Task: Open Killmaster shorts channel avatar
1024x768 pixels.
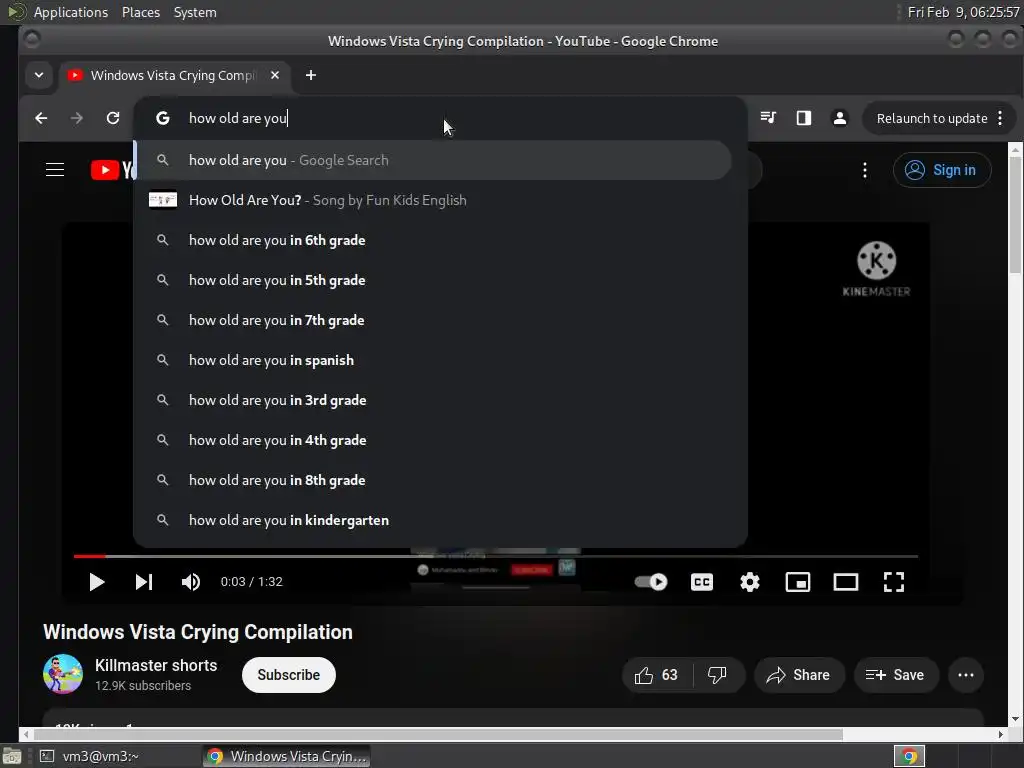Action: [x=63, y=674]
